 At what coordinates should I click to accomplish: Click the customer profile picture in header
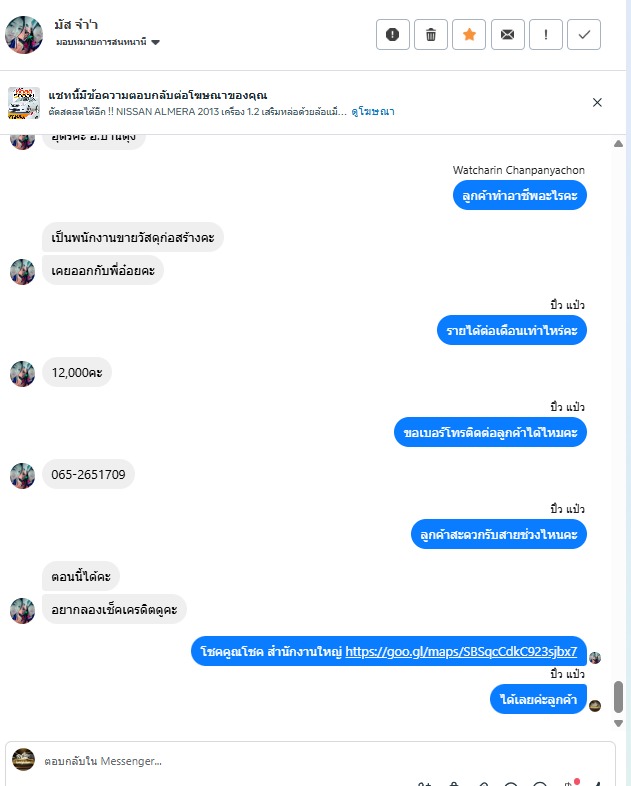pyautogui.click(x=24, y=35)
